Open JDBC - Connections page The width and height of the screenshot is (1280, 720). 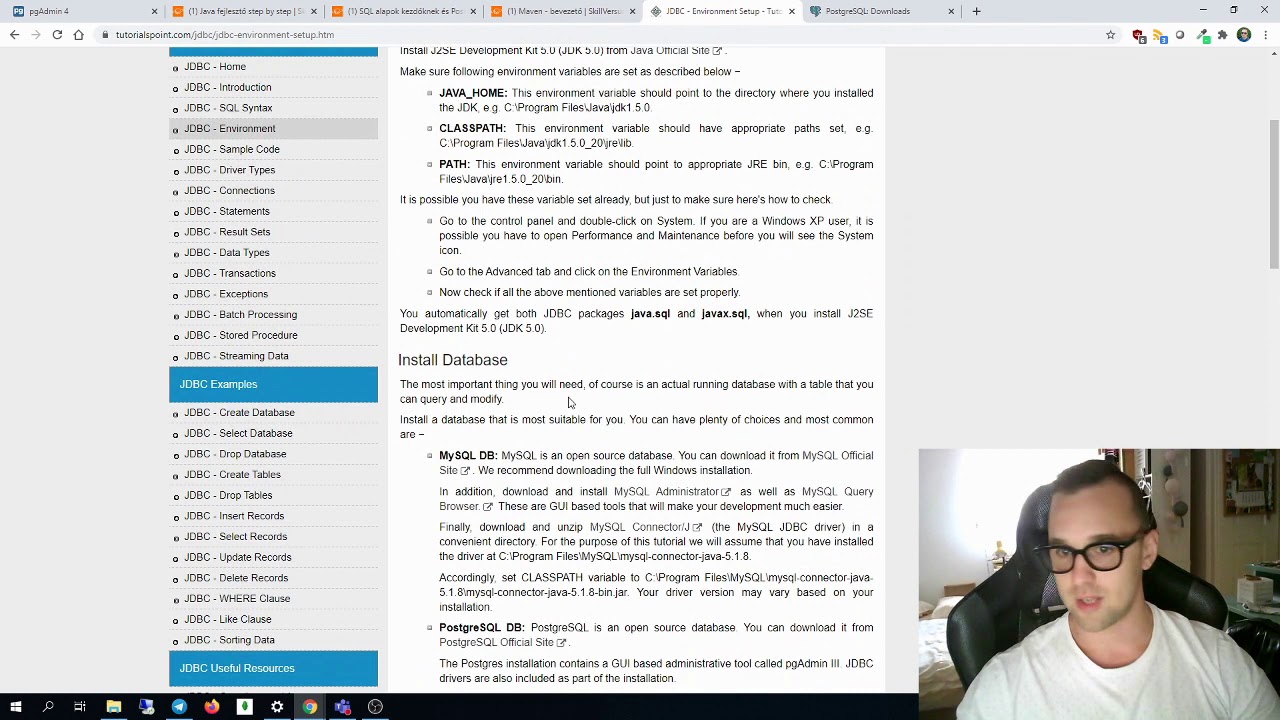tap(229, 191)
